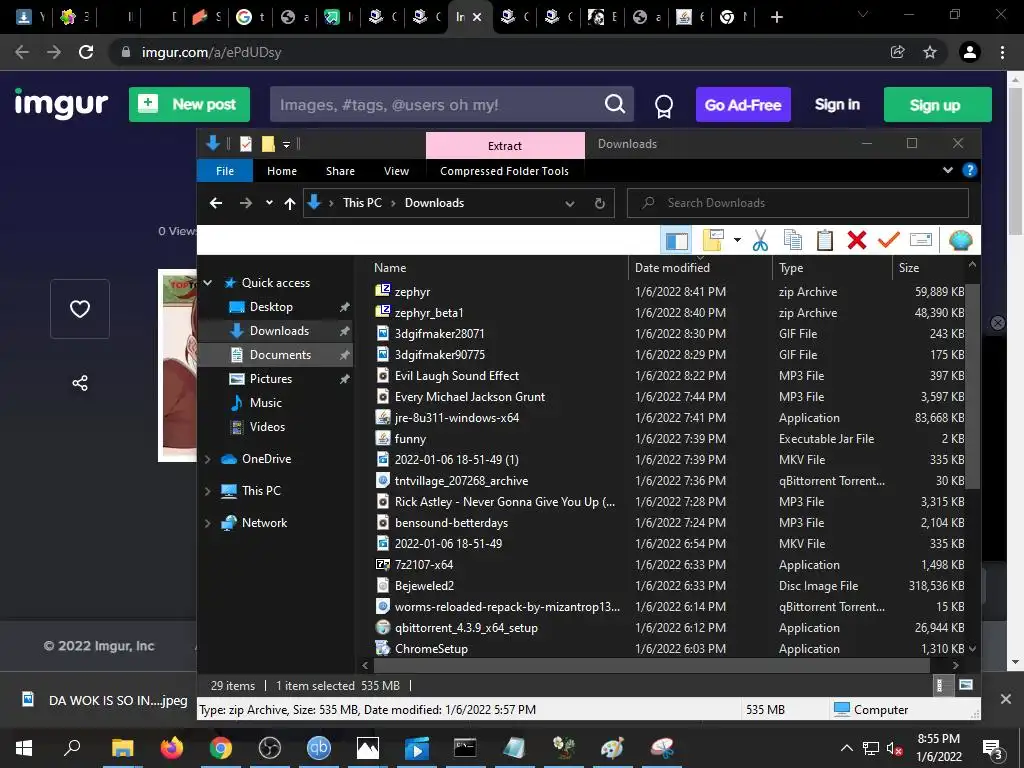Click the heart favorite icon on imgur
This screenshot has height=768, width=1024.
coord(80,309)
